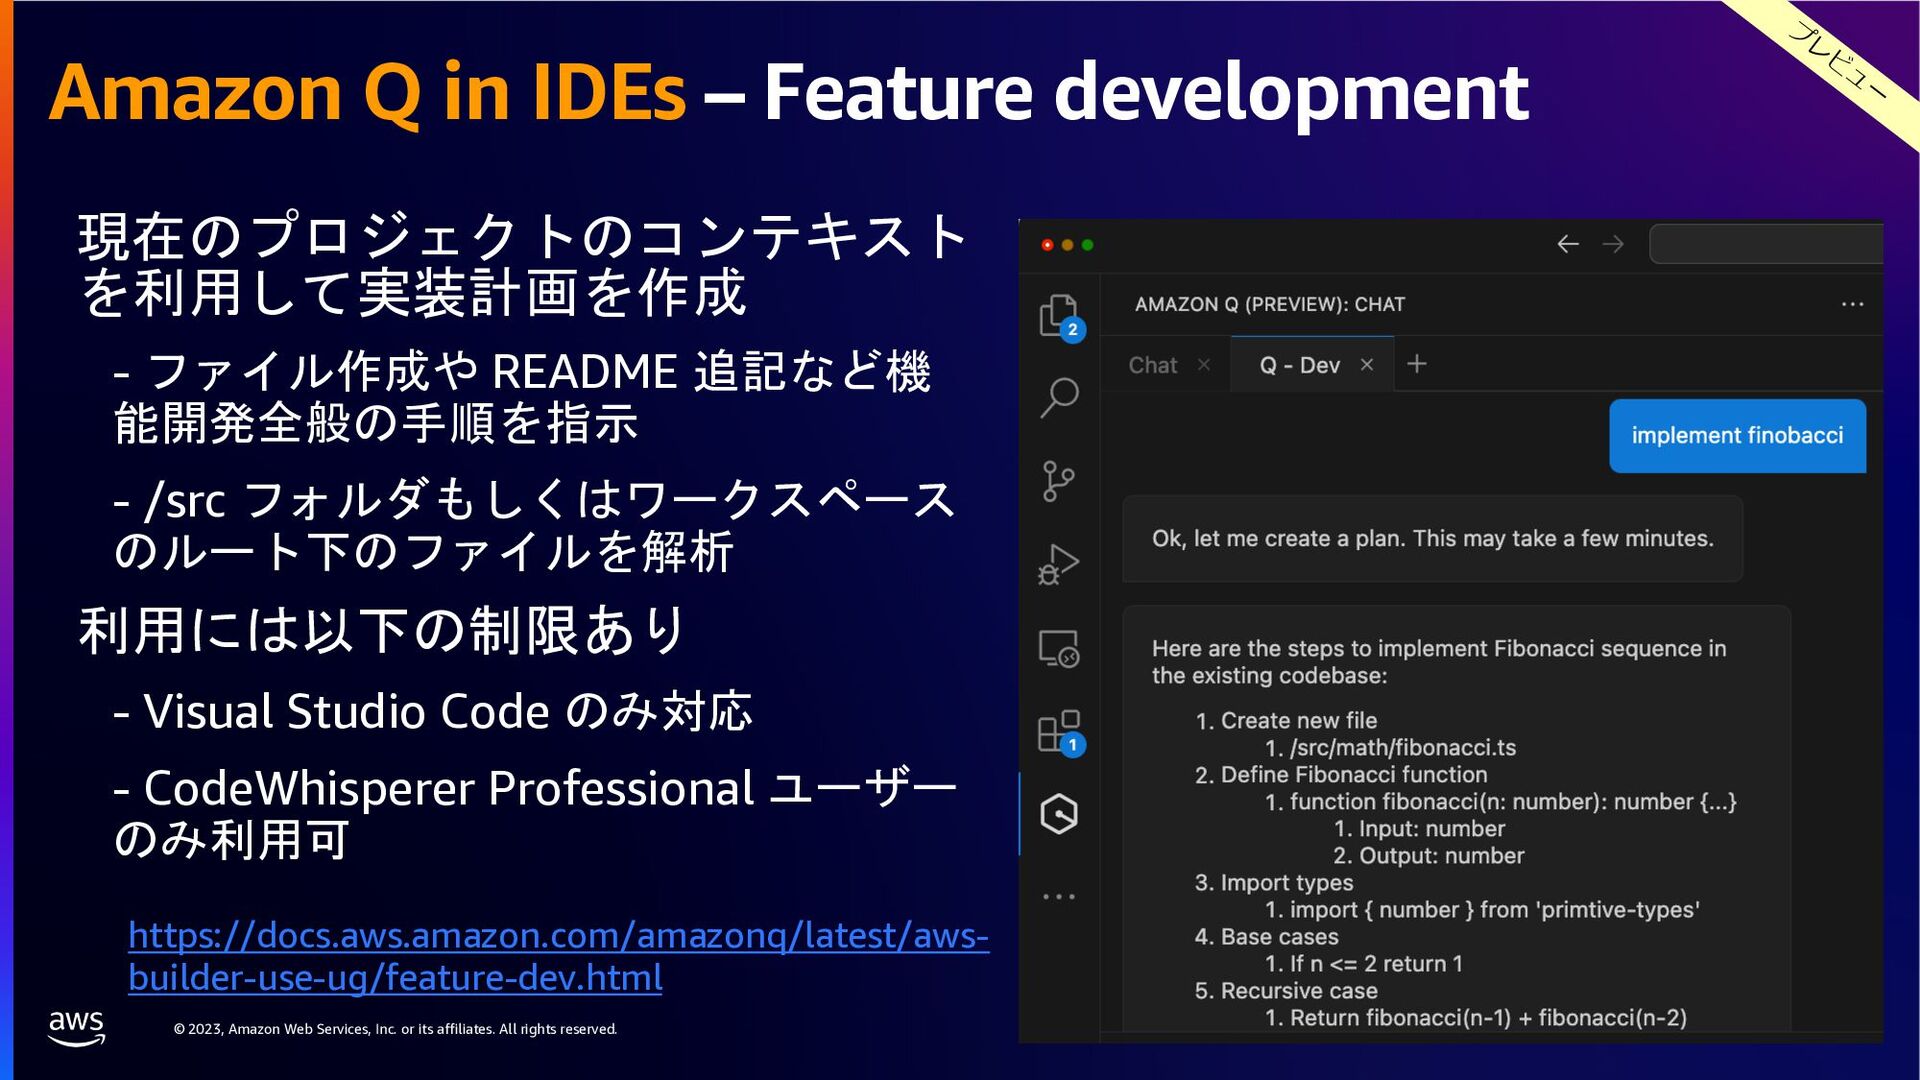Open Source Control branch icon
1920x1080 pixels.
pyautogui.click(x=1058, y=481)
